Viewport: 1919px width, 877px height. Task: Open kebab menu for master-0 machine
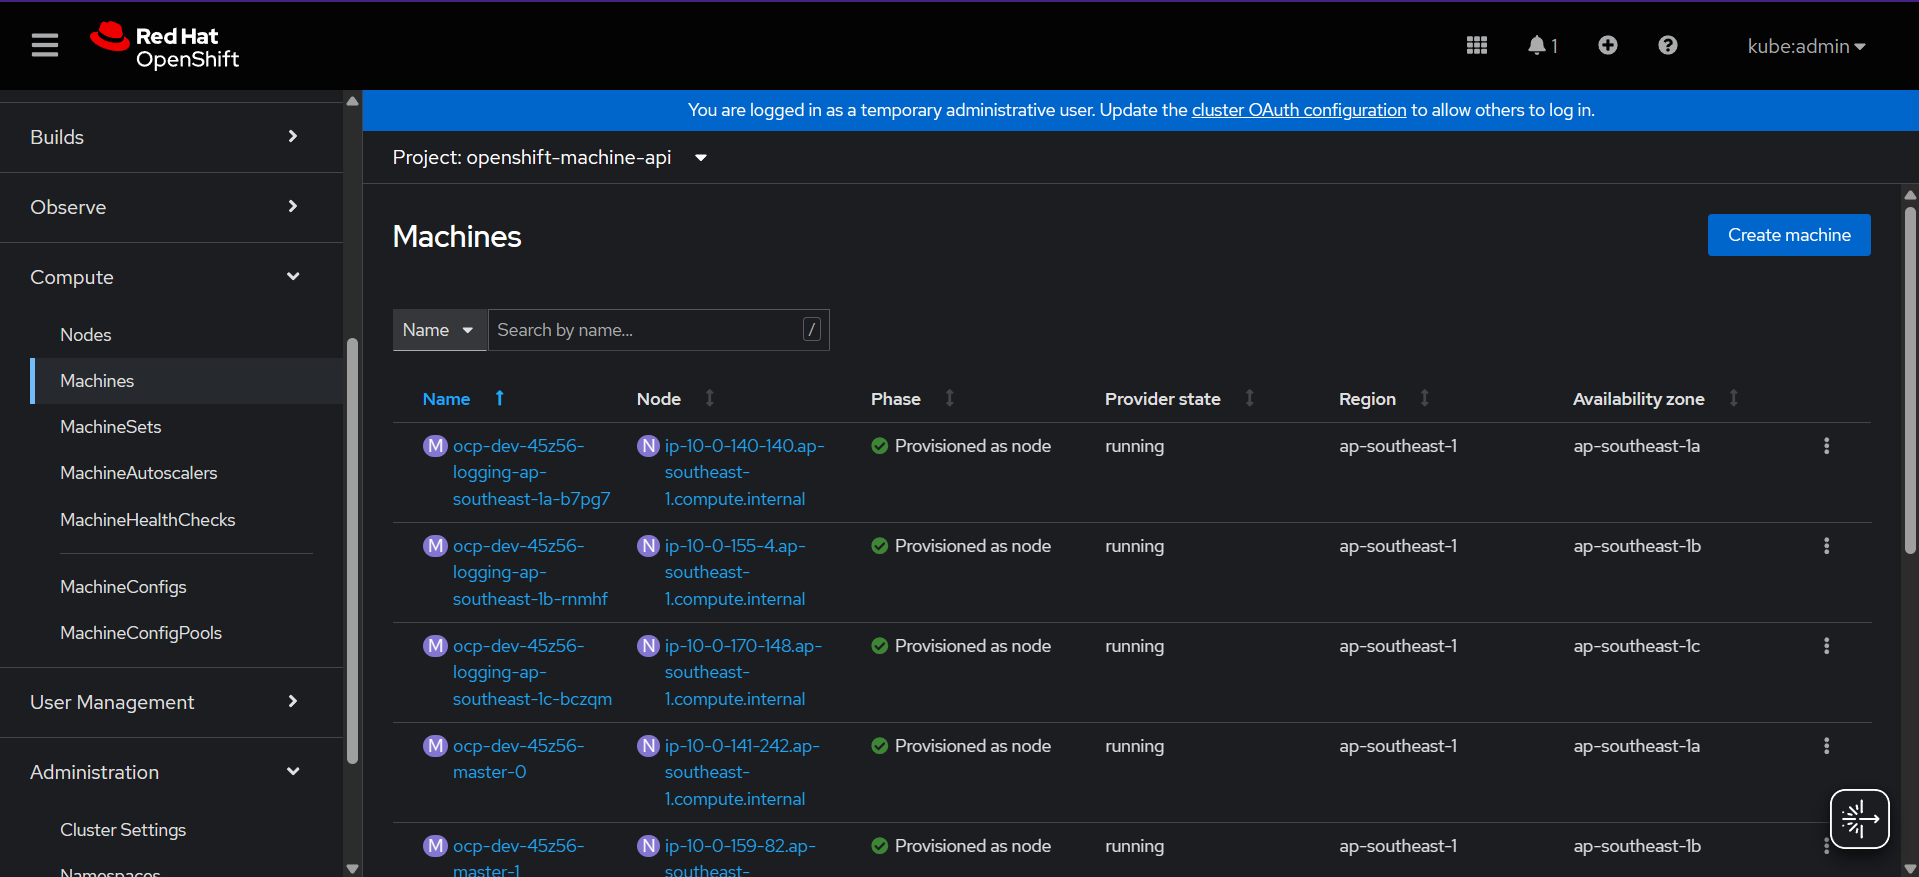pos(1826,746)
